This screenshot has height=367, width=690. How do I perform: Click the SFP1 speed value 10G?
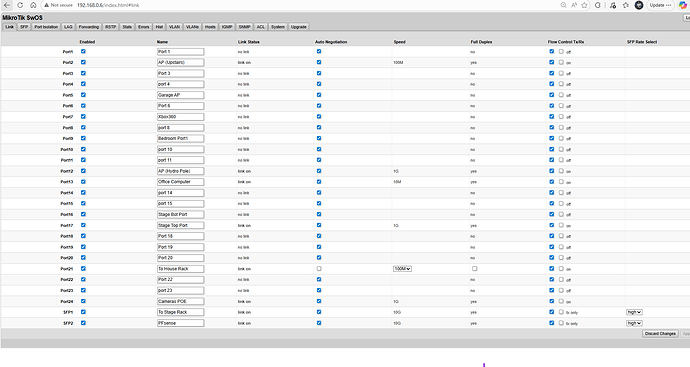(397, 312)
